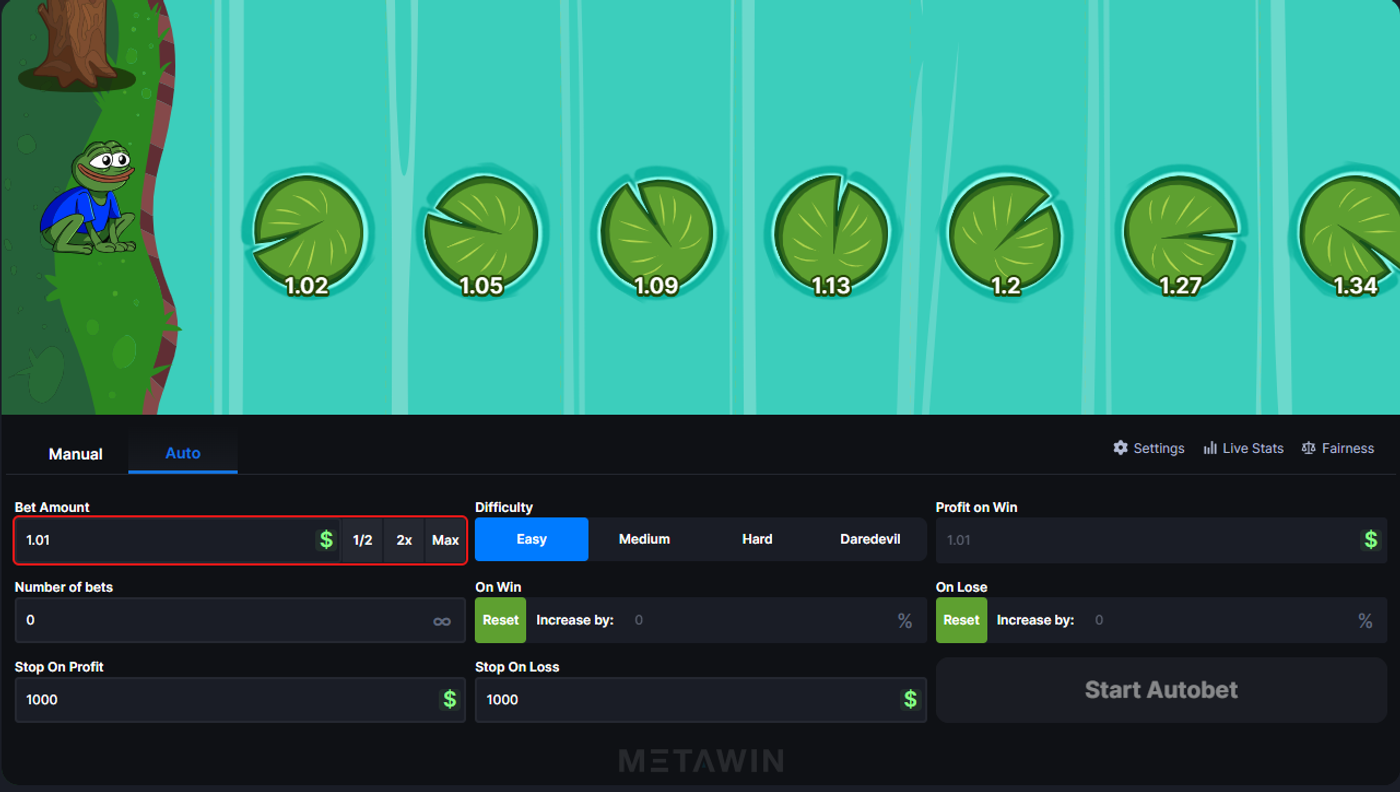The height and width of the screenshot is (792, 1400).
Task: Choose Hard difficulty
Action: pyautogui.click(x=757, y=539)
